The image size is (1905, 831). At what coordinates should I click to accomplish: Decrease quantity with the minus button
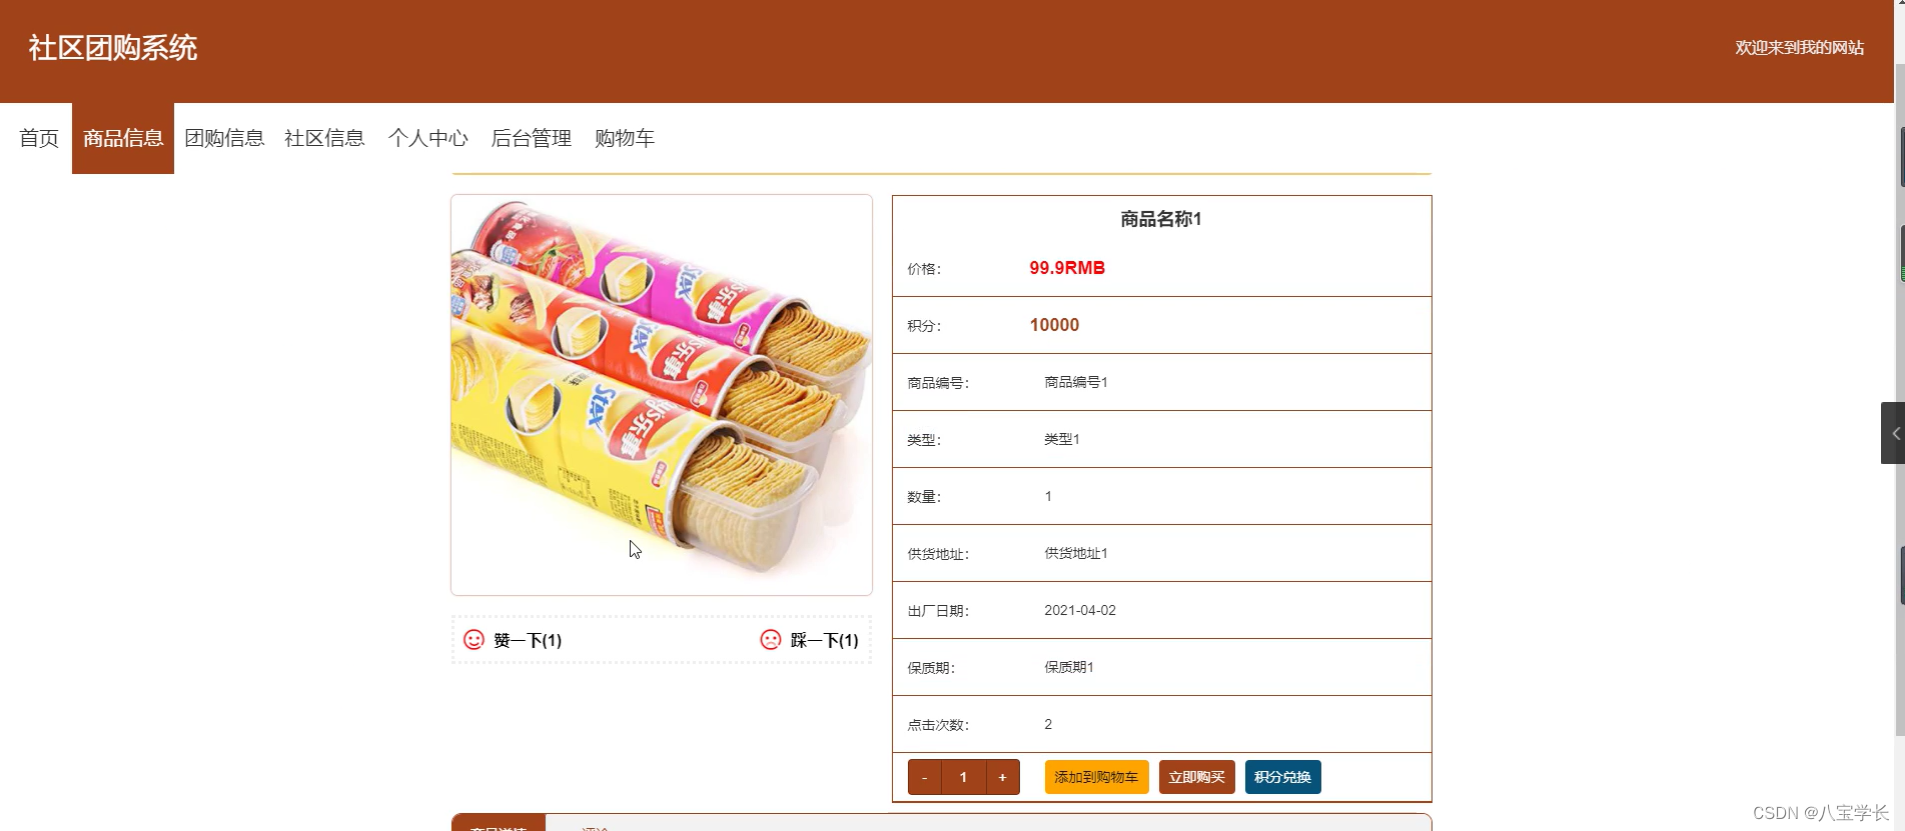pyautogui.click(x=925, y=777)
